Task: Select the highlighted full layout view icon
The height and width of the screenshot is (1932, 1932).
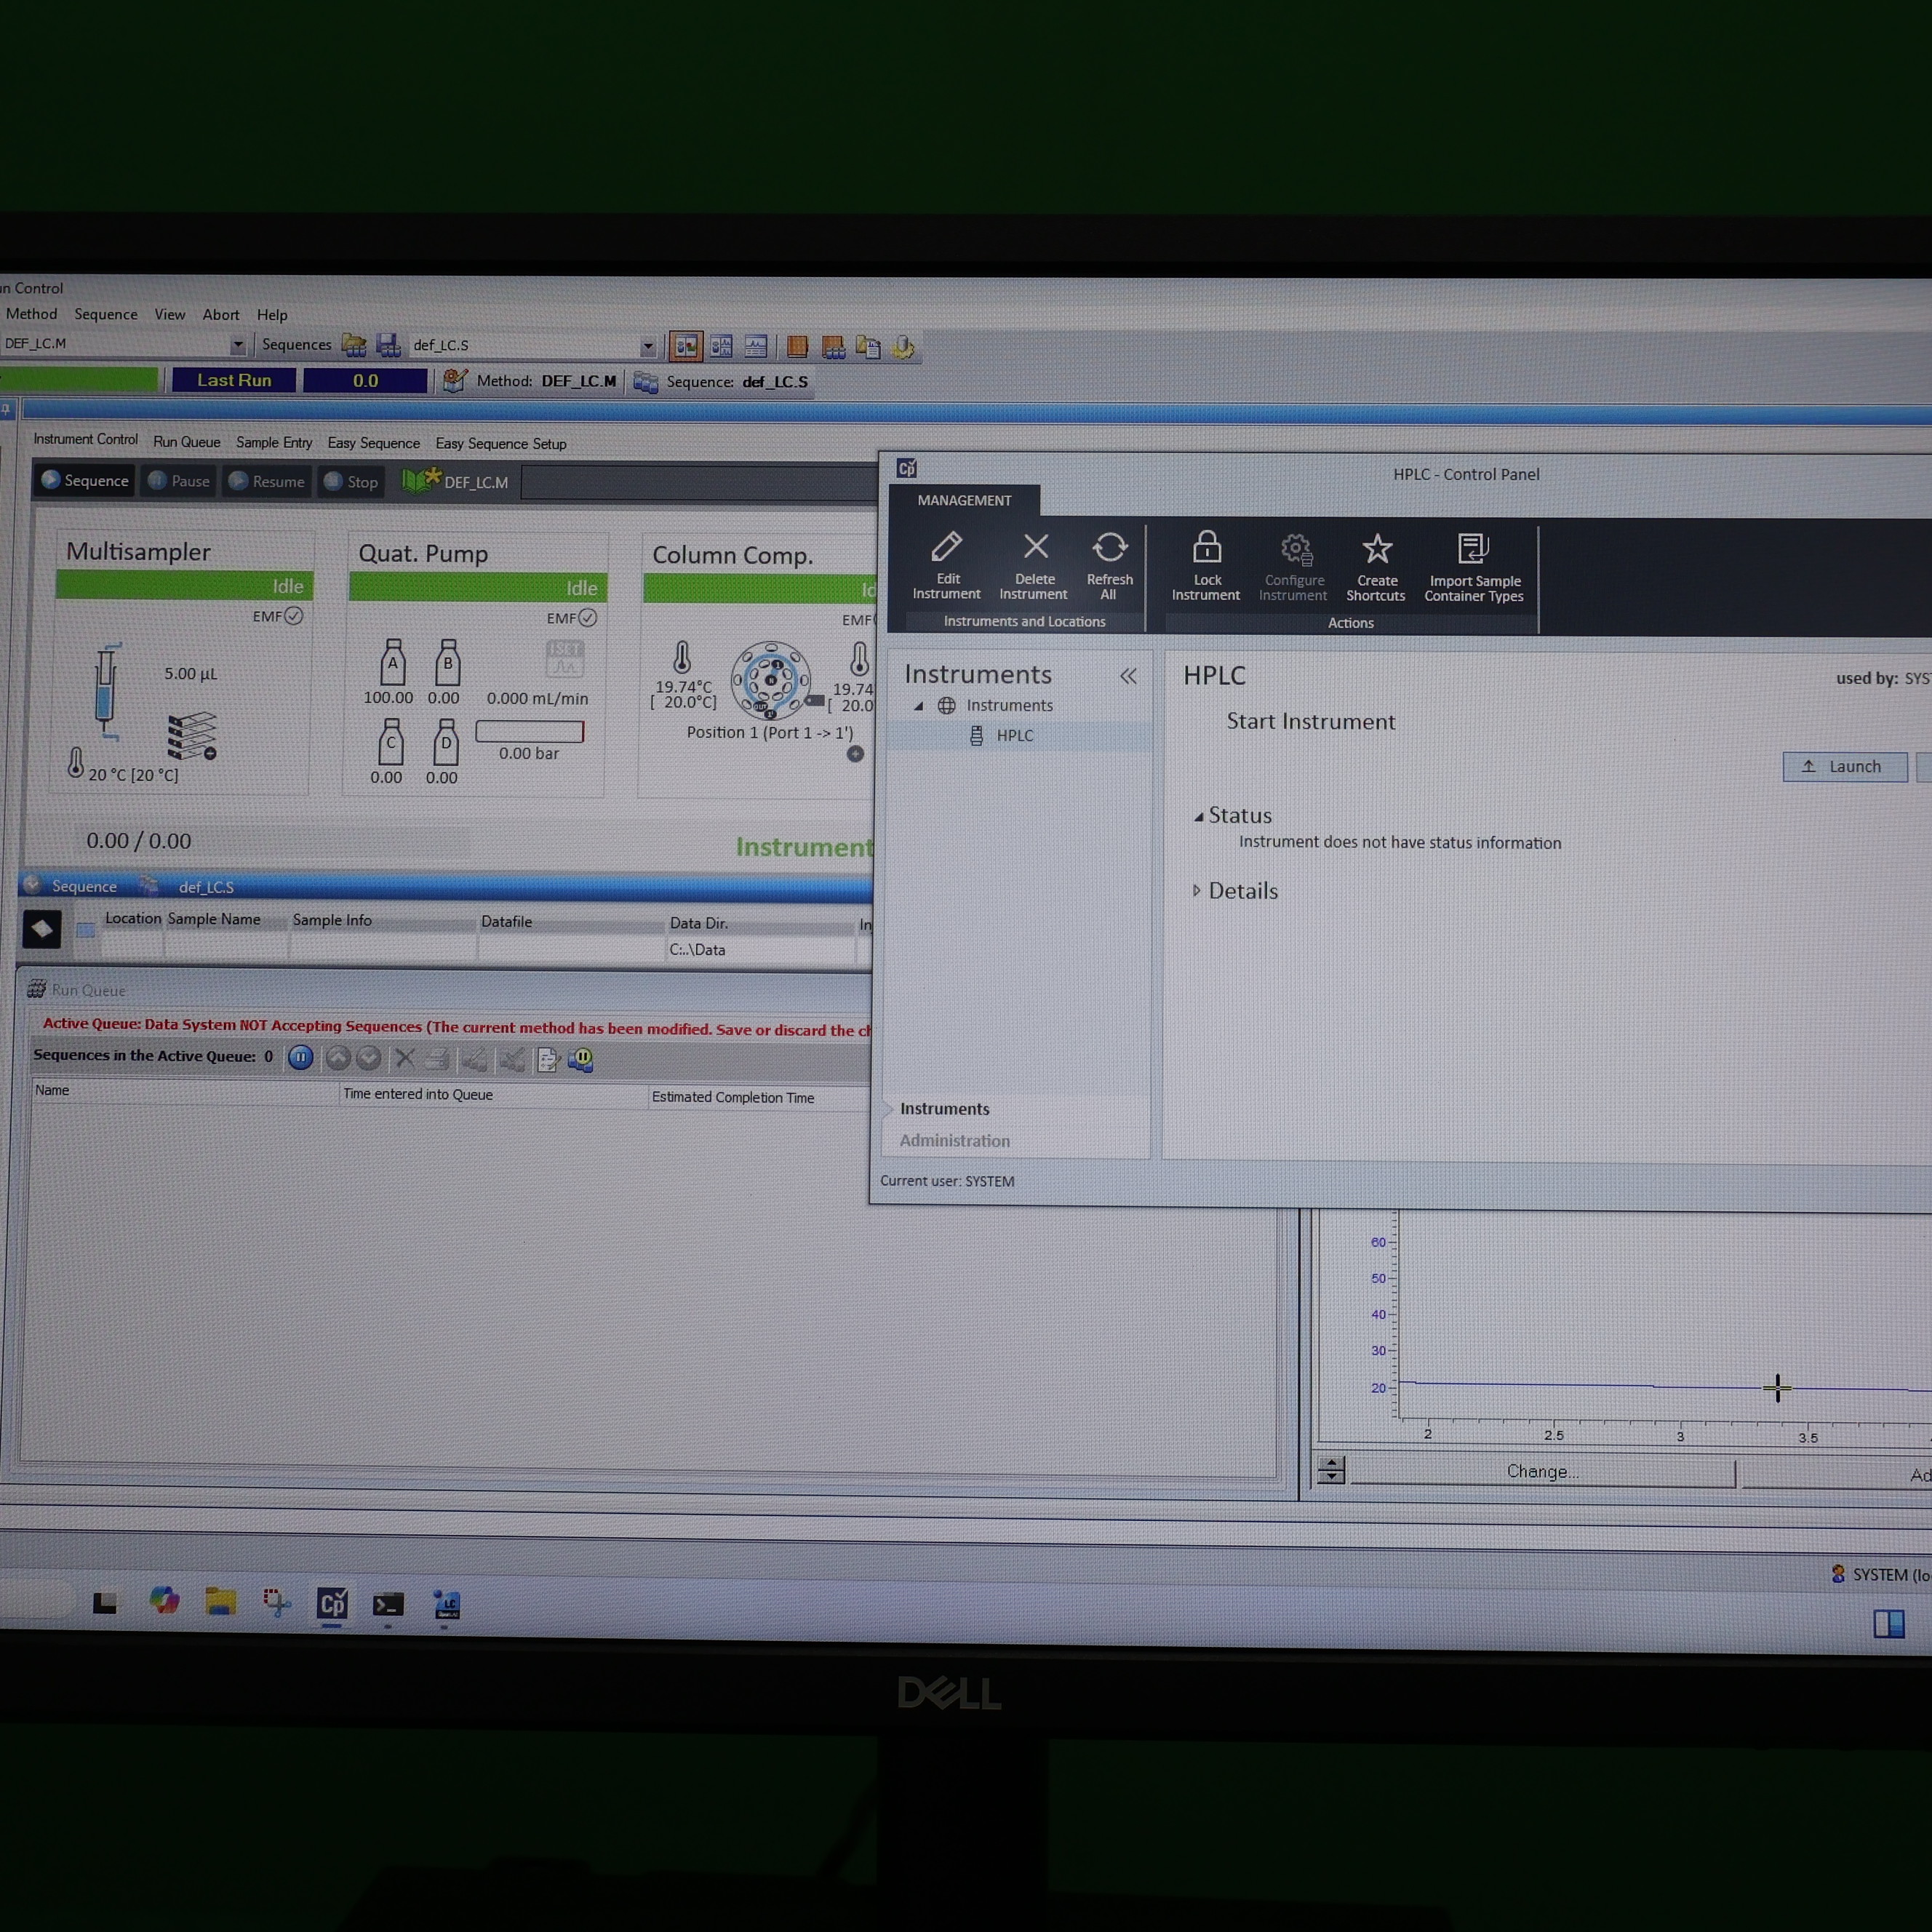Action: pyautogui.click(x=686, y=347)
